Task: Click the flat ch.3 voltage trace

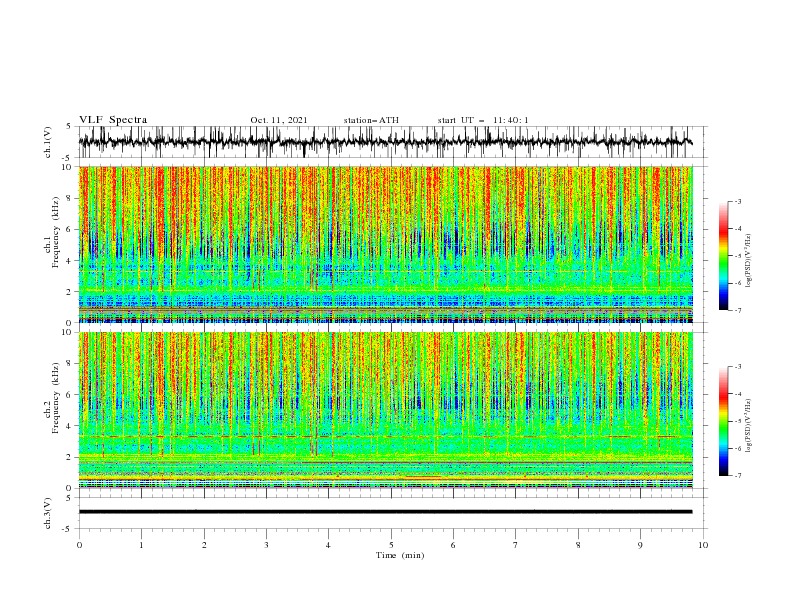Action: click(x=385, y=512)
